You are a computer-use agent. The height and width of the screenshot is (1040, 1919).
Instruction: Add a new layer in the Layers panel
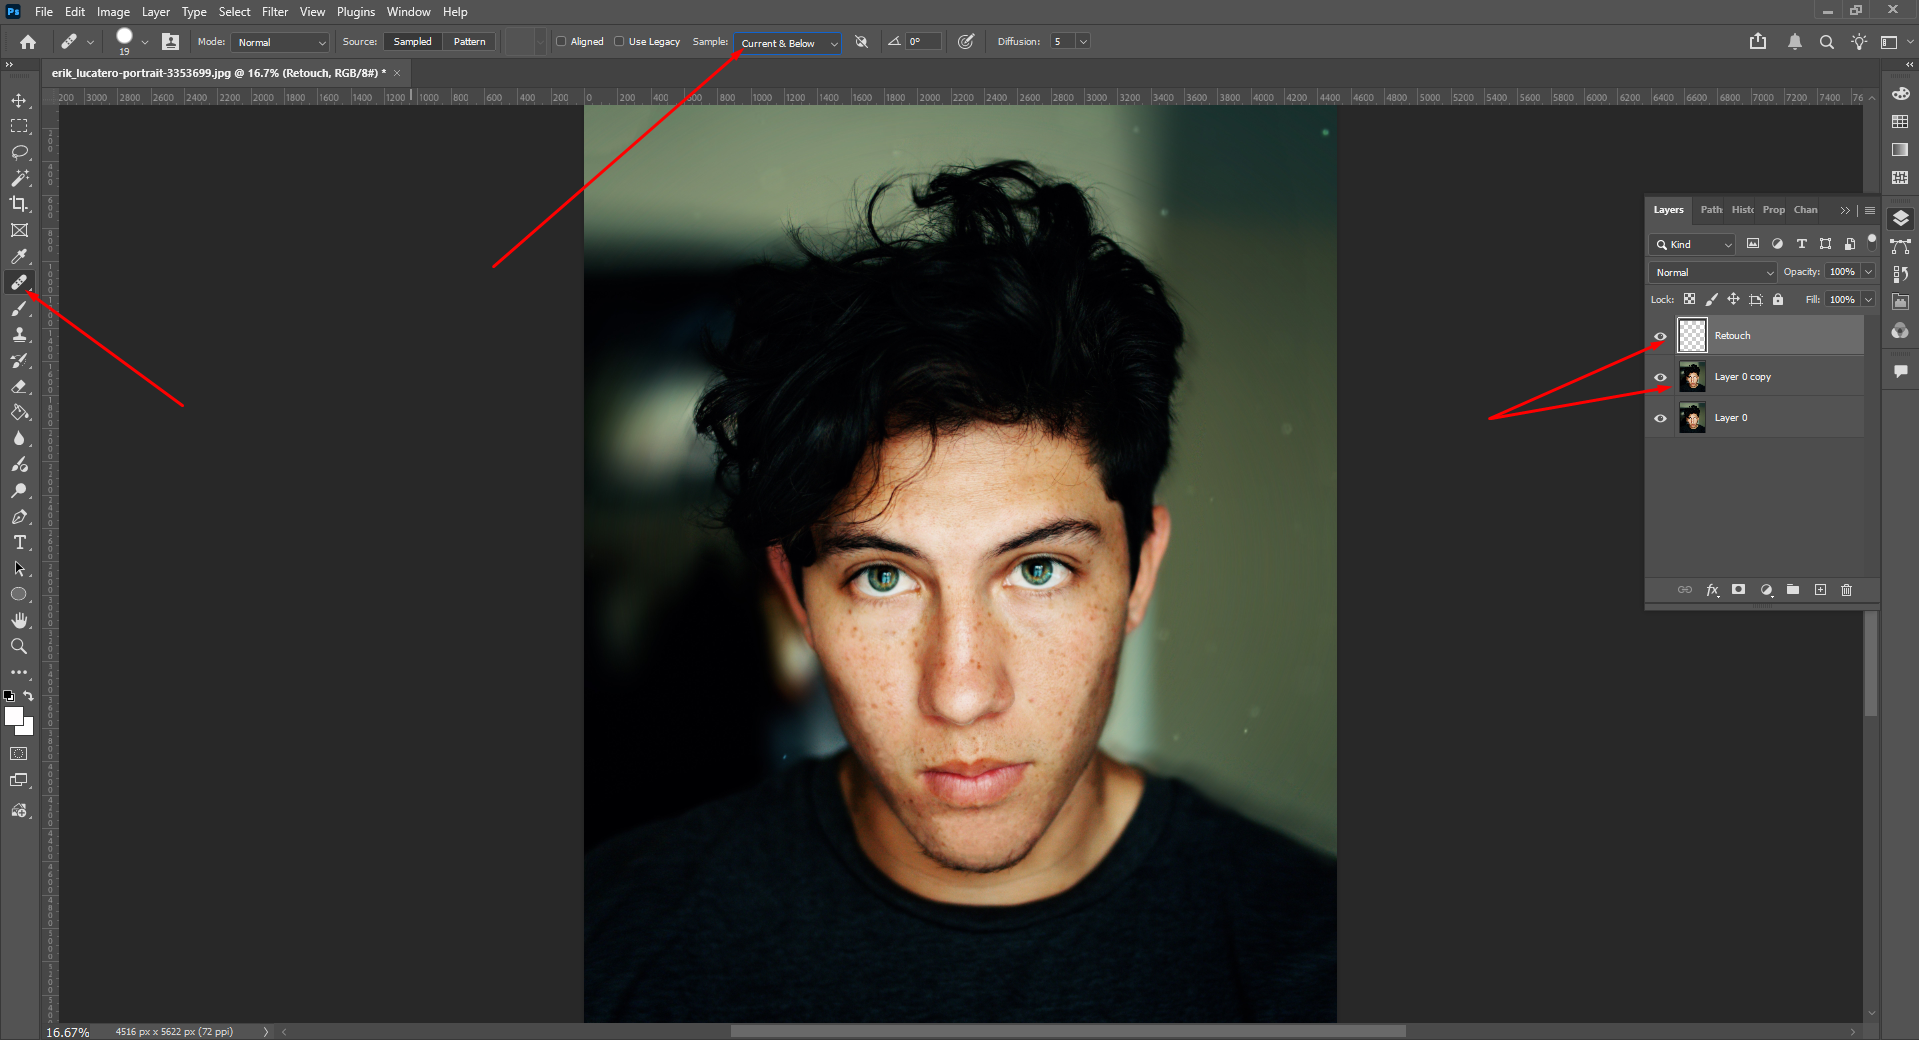[x=1821, y=590]
